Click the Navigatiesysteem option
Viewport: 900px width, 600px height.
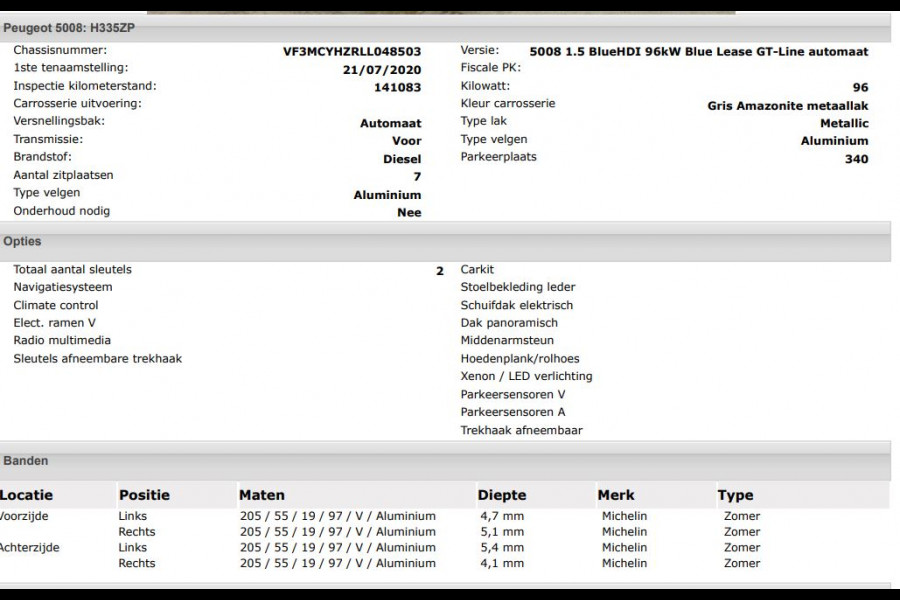click(x=63, y=287)
